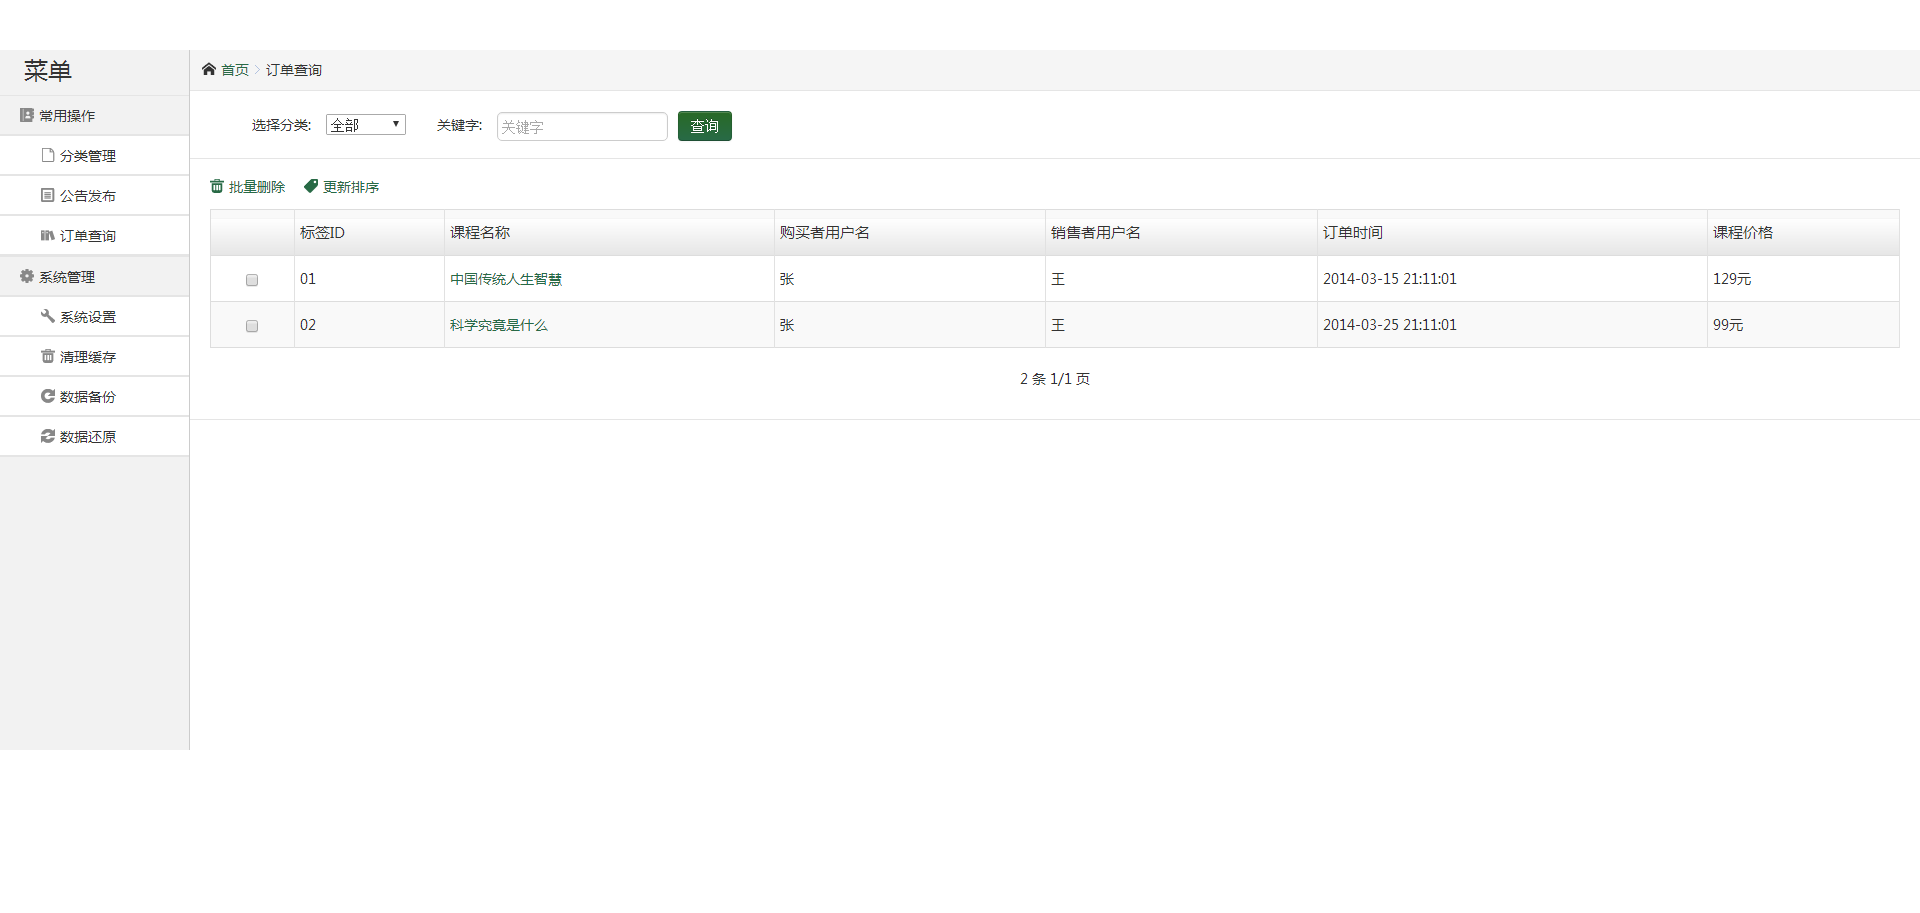Tick the checkbox for order 01

tap(252, 280)
